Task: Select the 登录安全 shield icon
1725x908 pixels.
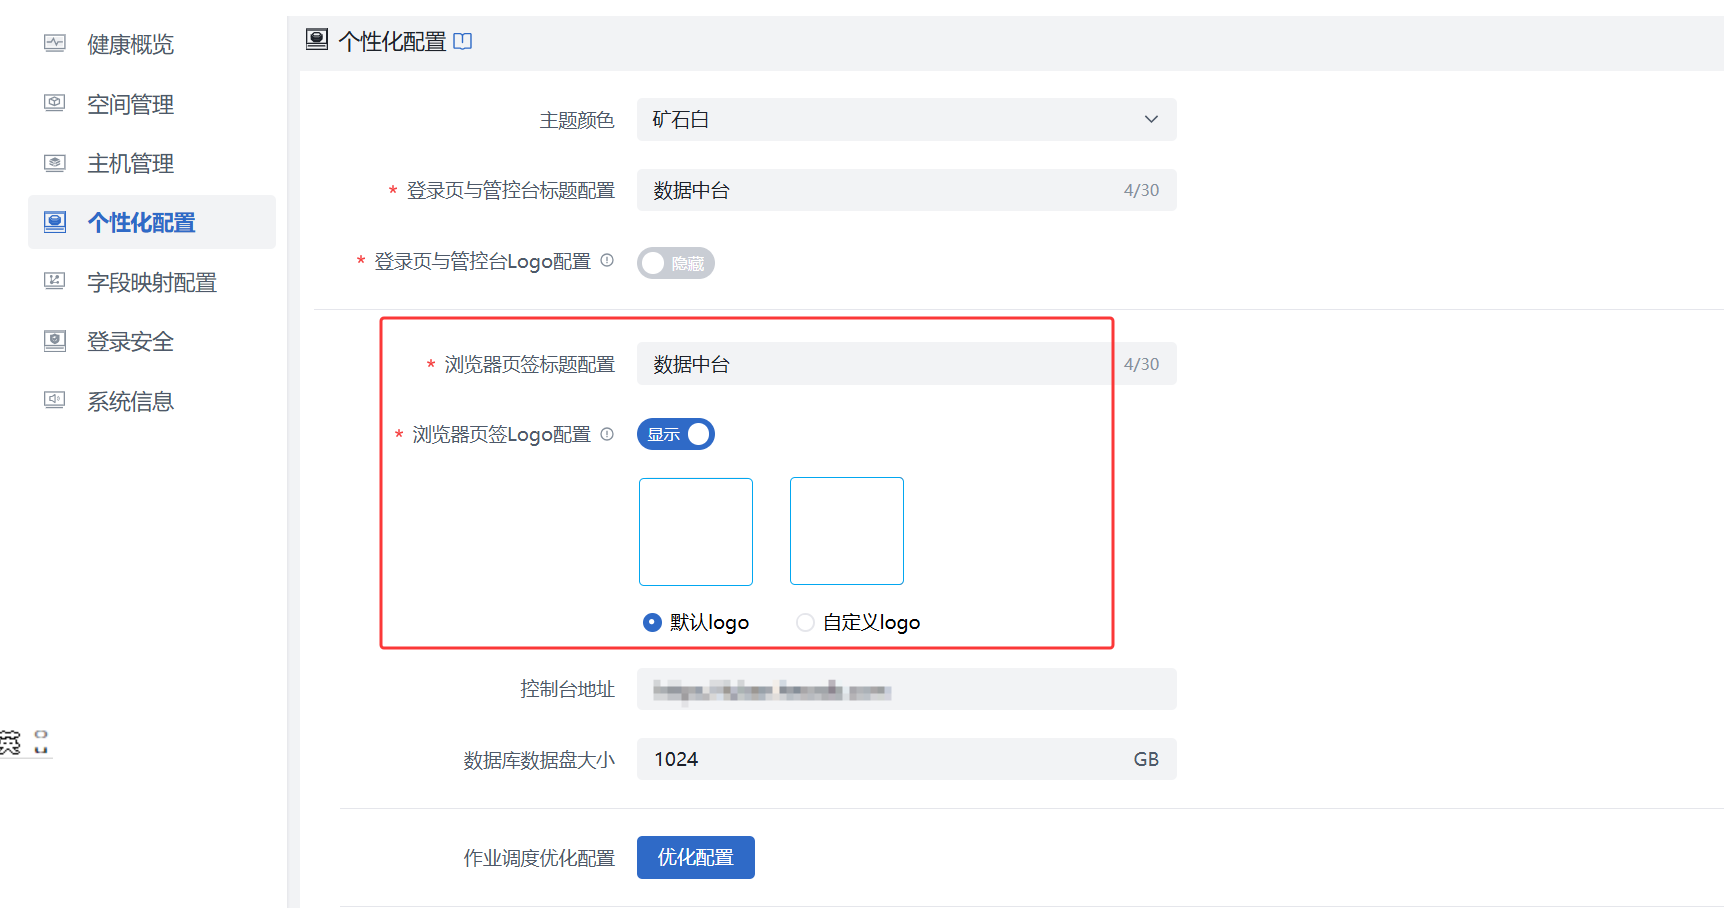Action: point(54,341)
